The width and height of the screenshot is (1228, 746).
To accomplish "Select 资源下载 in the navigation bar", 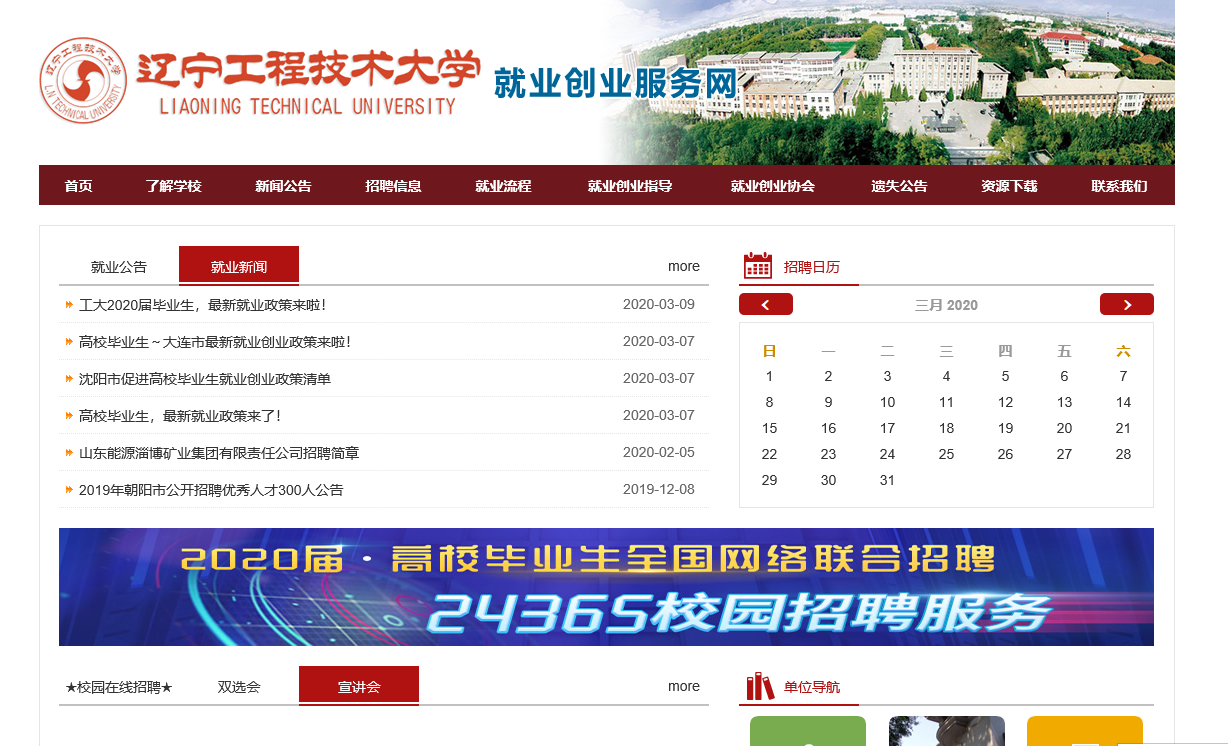I will click(1009, 186).
